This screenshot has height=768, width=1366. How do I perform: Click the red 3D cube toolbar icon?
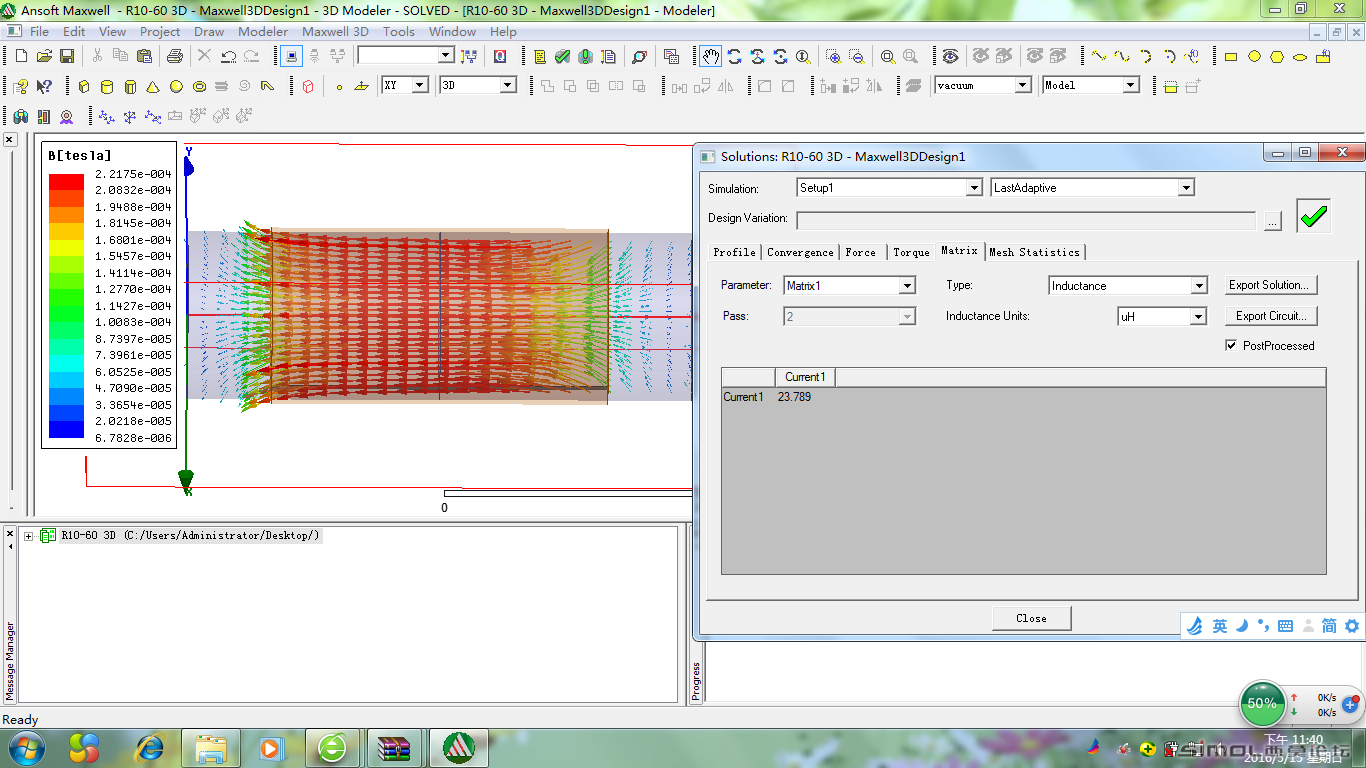point(308,86)
